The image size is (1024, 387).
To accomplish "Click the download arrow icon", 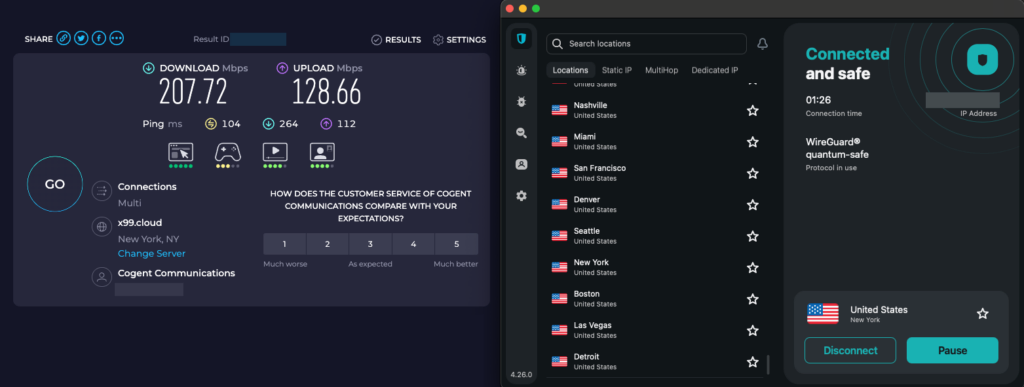I will tap(149, 68).
